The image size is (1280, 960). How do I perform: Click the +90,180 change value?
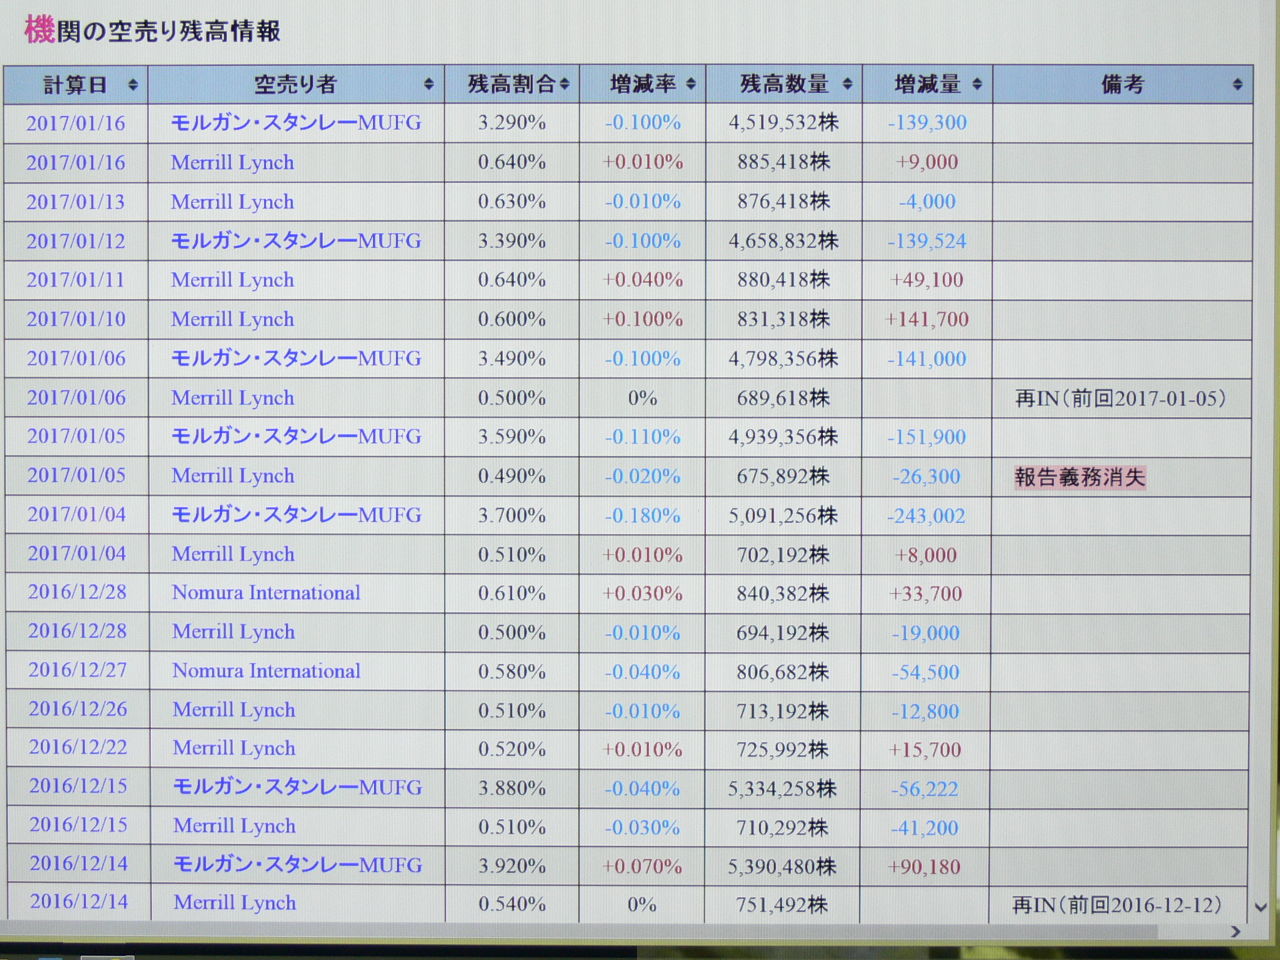[924, 867]
